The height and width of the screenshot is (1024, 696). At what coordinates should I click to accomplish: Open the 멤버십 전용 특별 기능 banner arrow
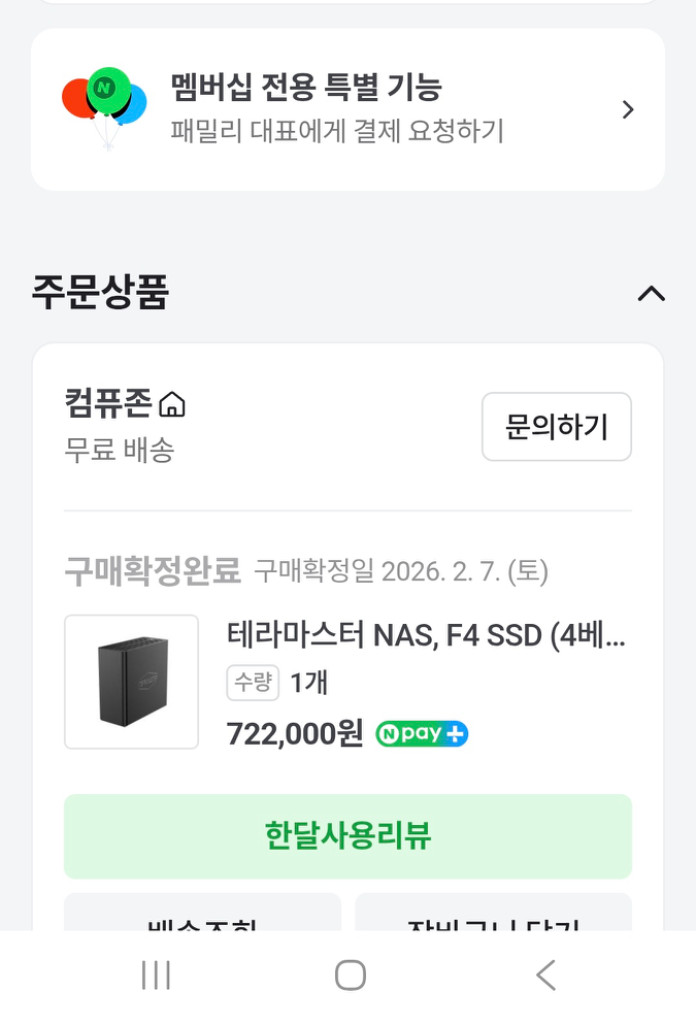point(628,110)
